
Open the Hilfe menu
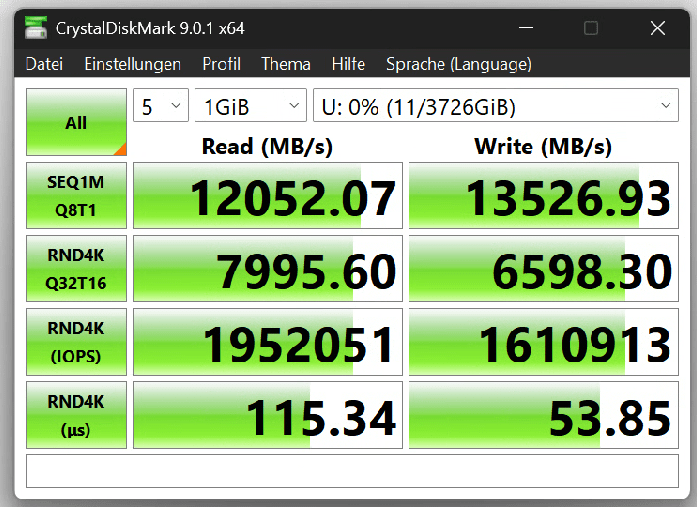coord(348,64)
